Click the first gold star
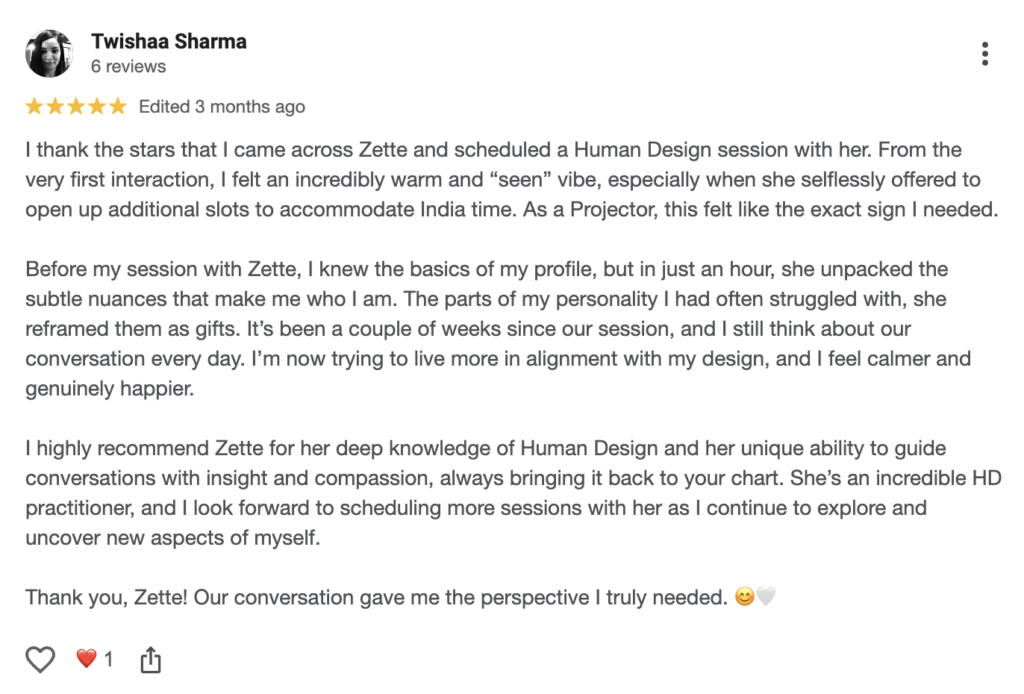The width and height of the screenshot is (1024, 694). click(x=35, y=106)
